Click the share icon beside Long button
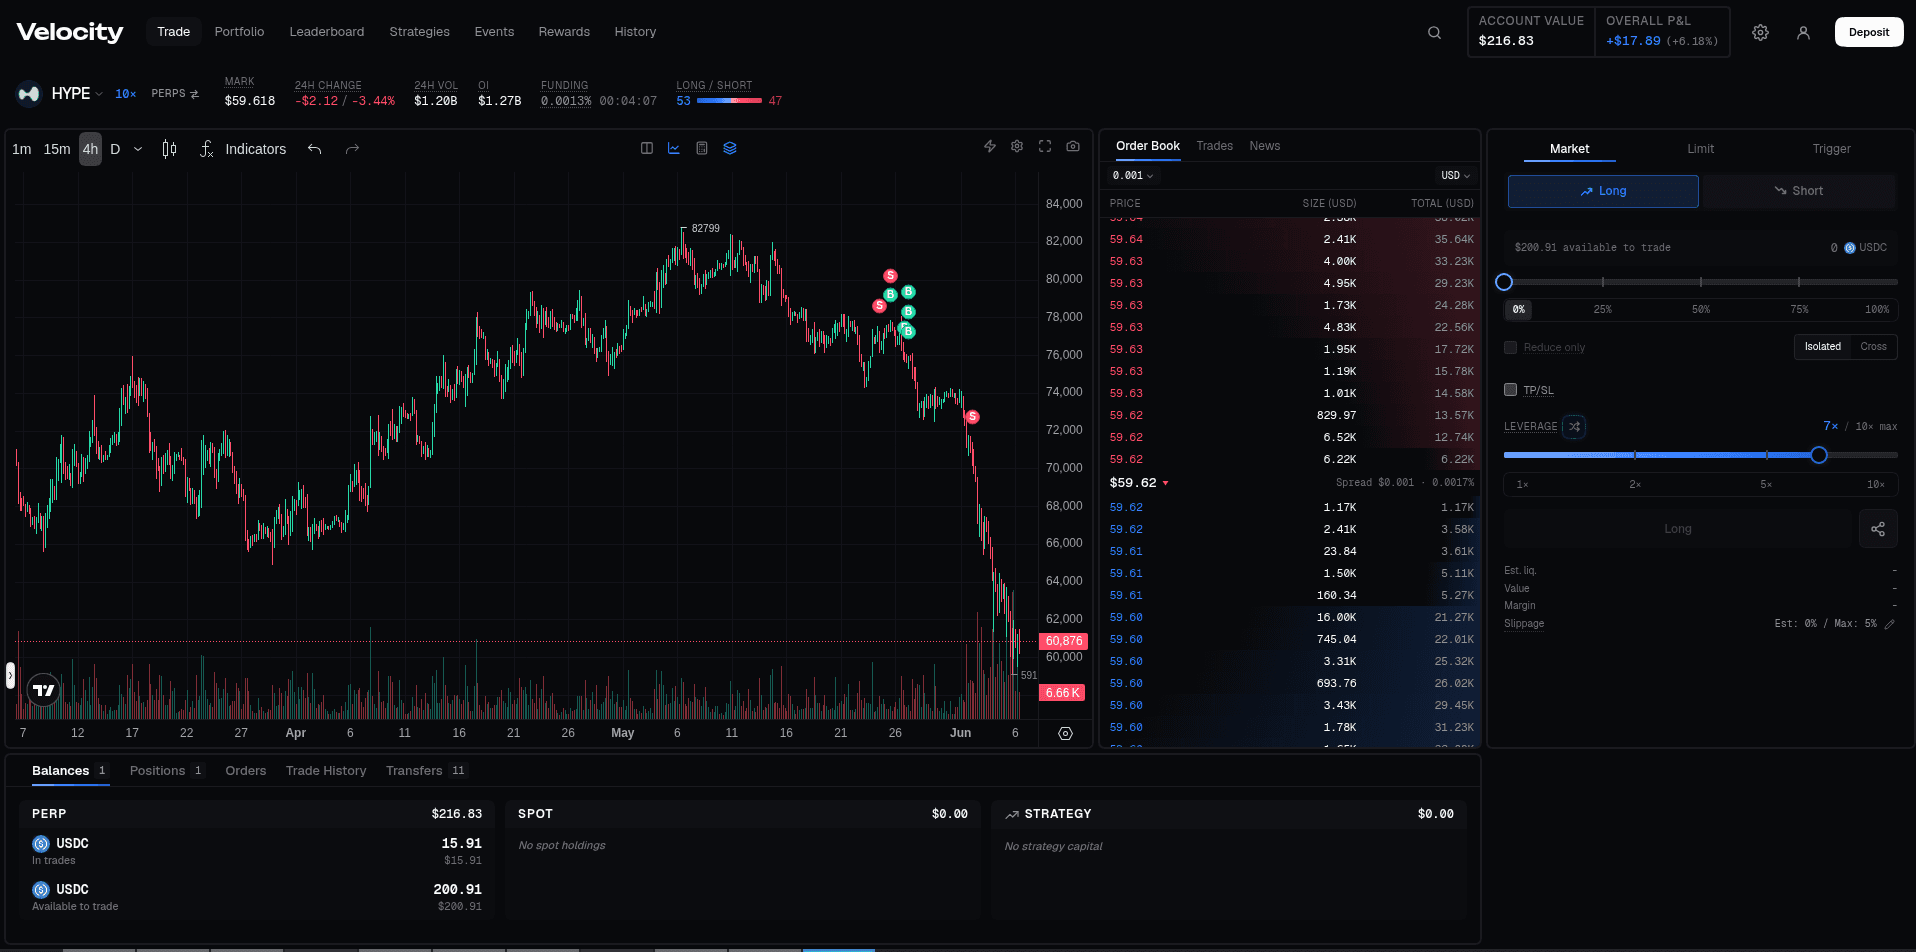 click(x=1878, y=529)
